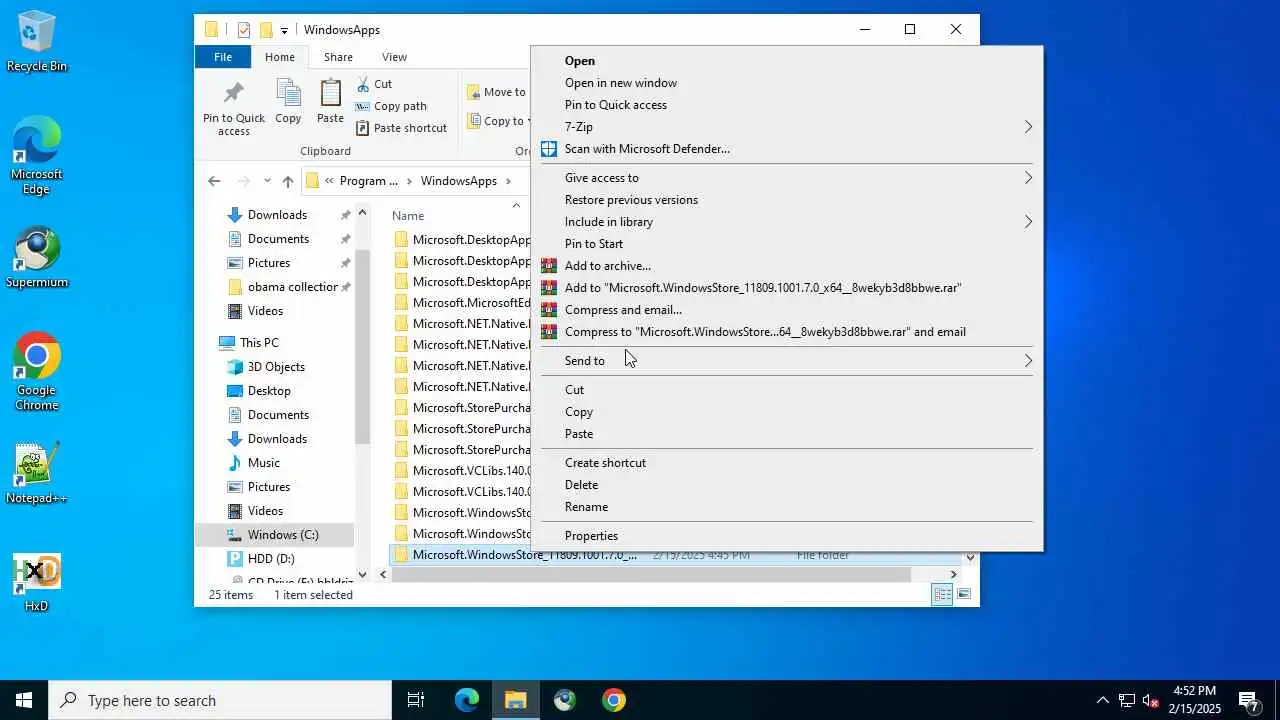Select Downloads under Quick access

[277, 215]
